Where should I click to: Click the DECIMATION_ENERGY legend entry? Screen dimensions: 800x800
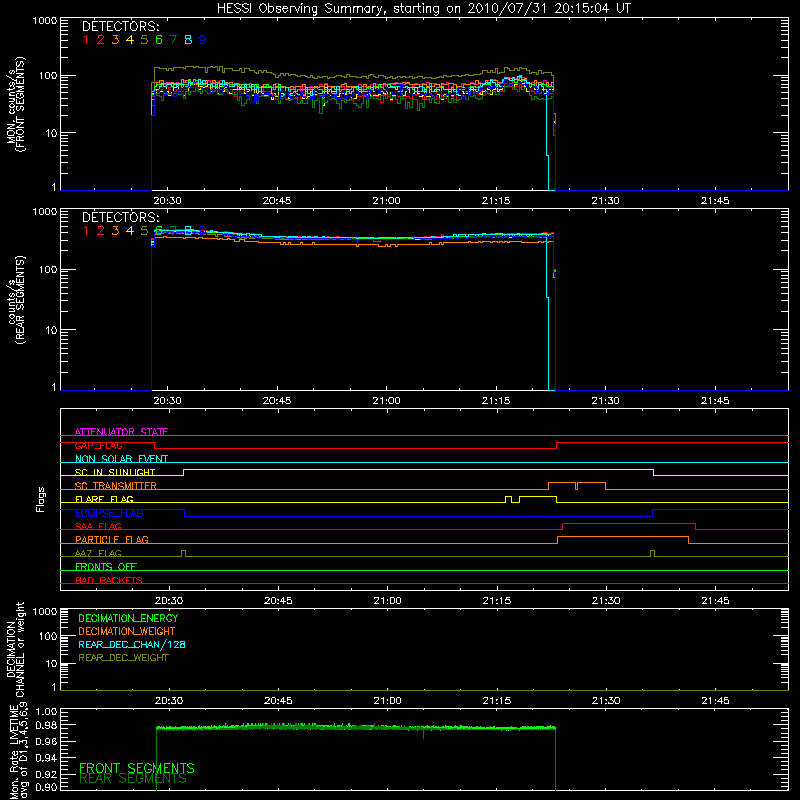coord(128,618)
